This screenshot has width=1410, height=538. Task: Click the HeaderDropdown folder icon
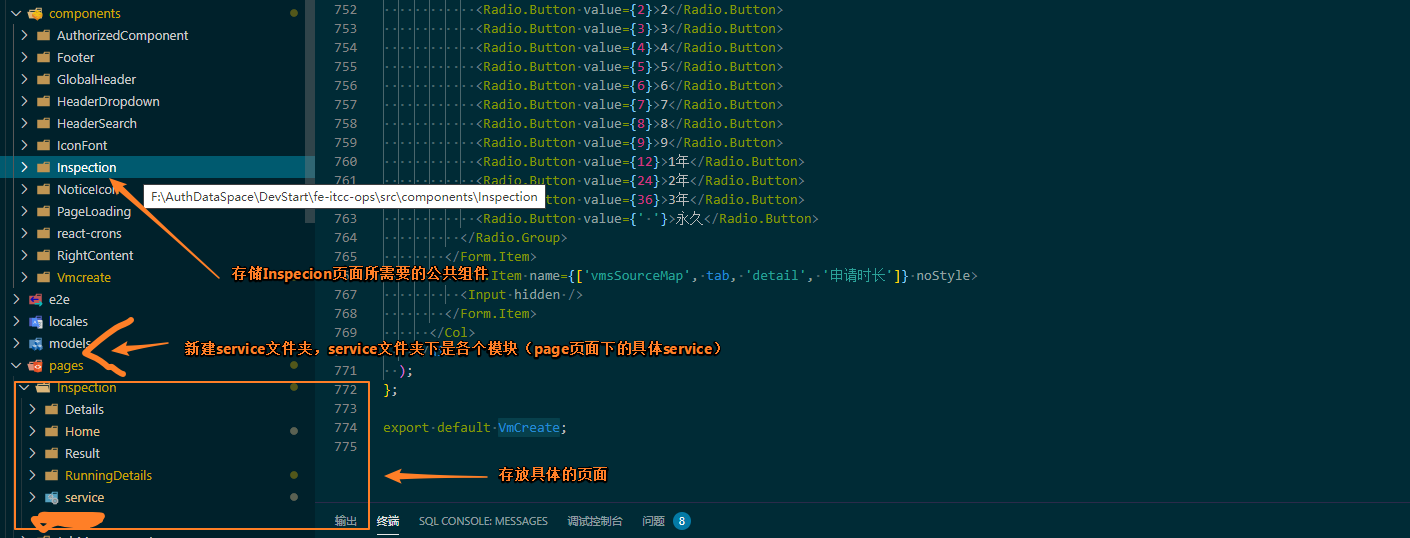click(44, 101)
